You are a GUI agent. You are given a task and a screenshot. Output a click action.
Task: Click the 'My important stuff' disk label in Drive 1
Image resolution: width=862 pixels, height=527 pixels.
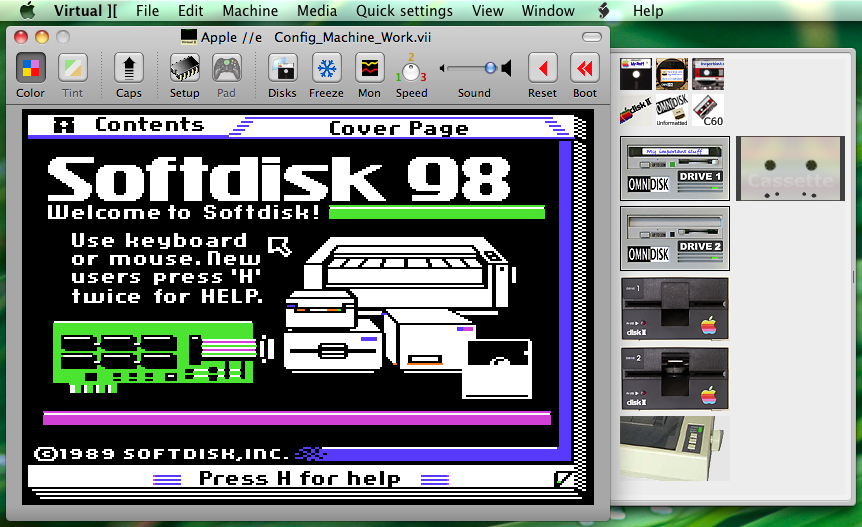(675, 151)
